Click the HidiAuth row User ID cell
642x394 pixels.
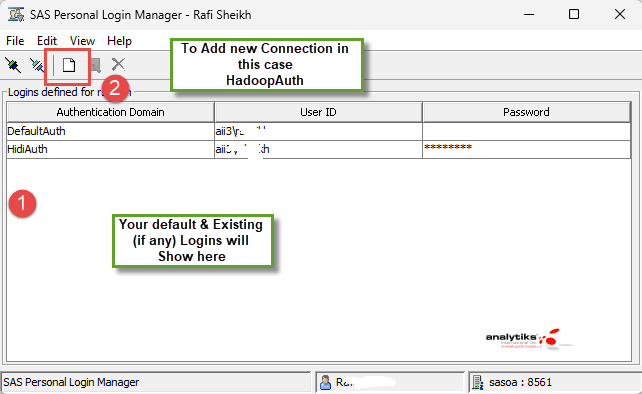pos(318,149)
